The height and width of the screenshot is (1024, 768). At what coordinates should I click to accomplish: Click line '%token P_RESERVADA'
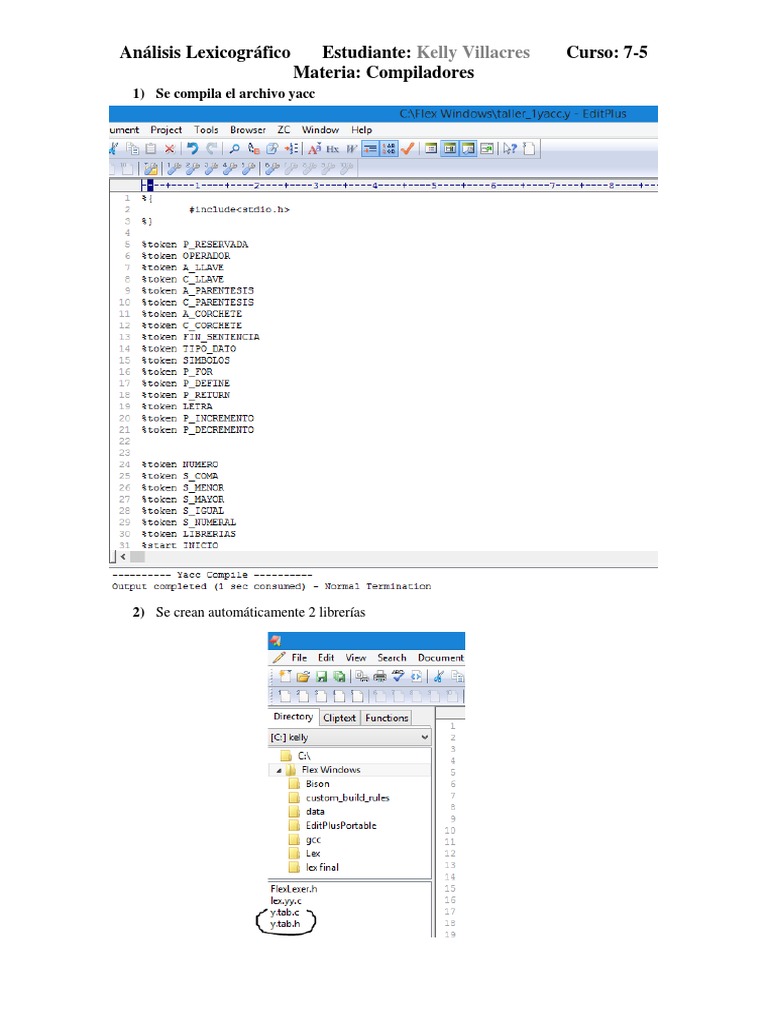tap(195, 244)
